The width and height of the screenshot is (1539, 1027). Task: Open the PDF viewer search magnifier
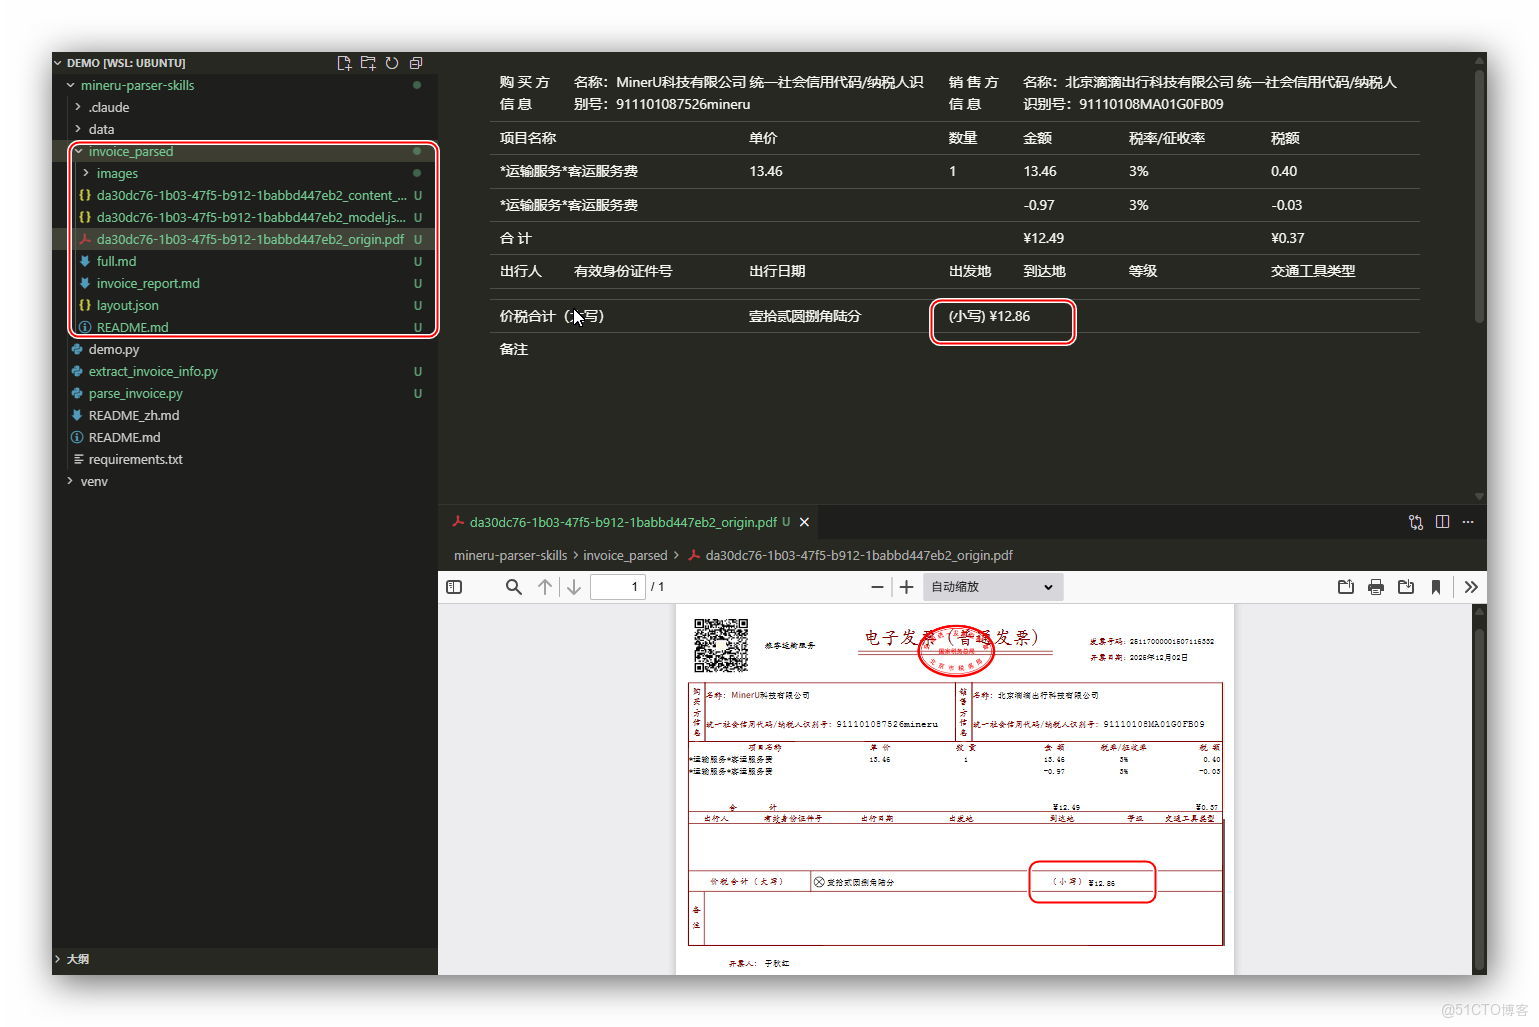[x=513, y=587]
